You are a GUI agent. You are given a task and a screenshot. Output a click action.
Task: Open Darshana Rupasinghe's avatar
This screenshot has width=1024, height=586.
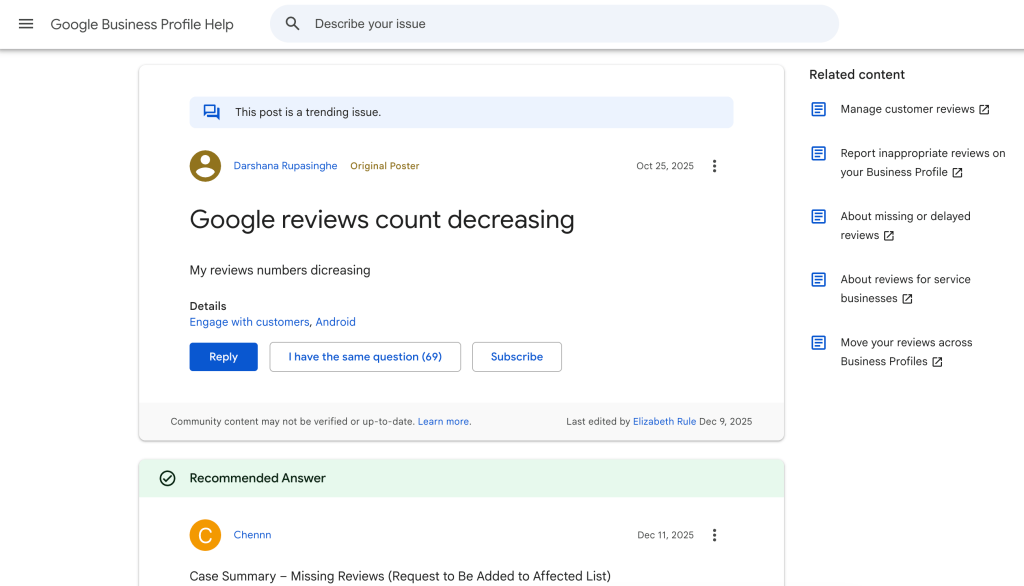click(x=205, y=166)
